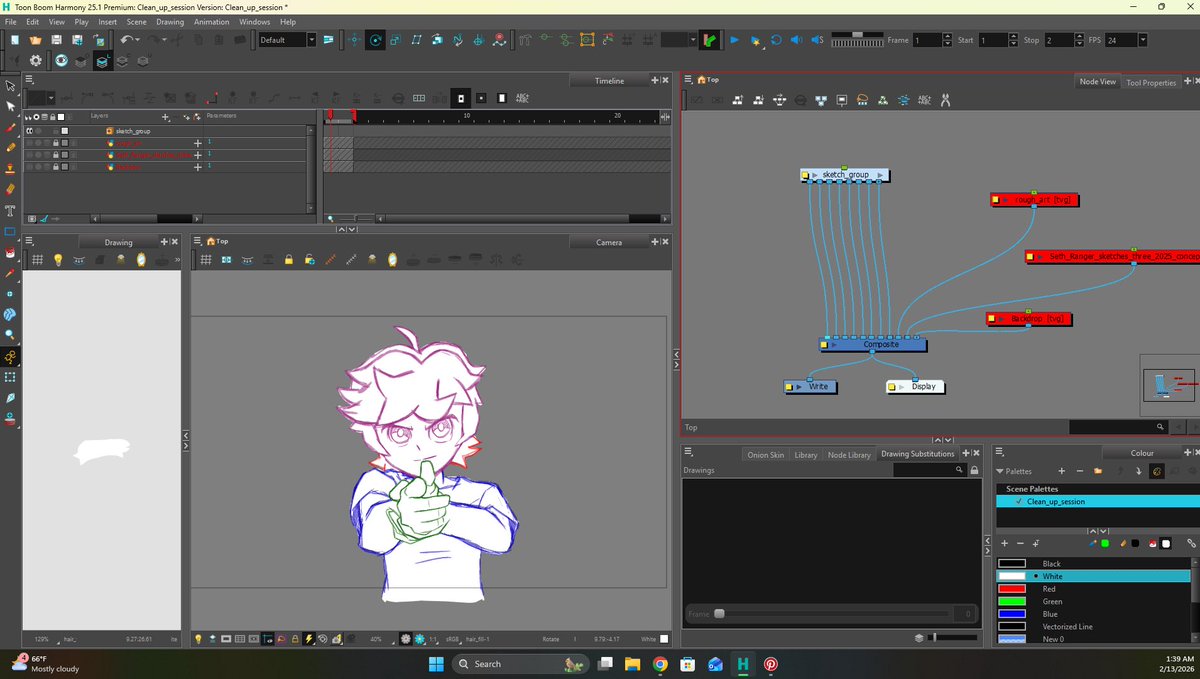Click the light table icon in Drawing view
Screen dimensions: 1200x679
(58, 260)
